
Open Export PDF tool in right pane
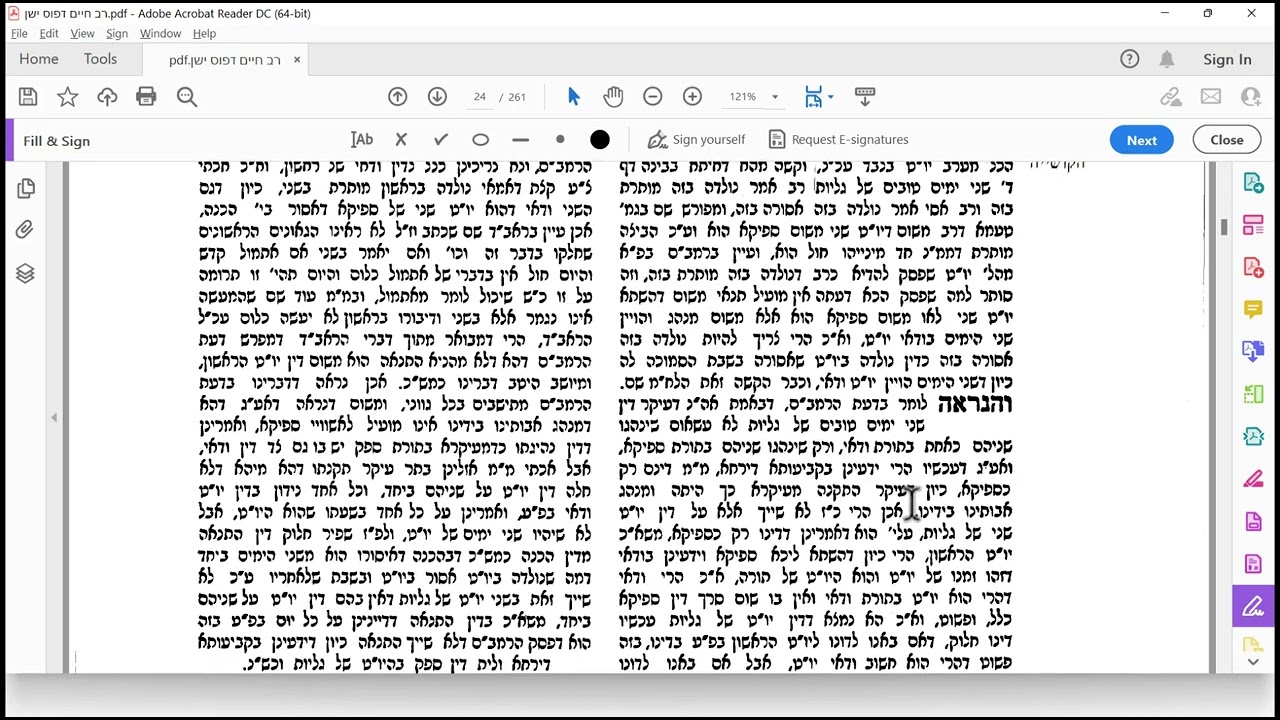coord(1254,183)
